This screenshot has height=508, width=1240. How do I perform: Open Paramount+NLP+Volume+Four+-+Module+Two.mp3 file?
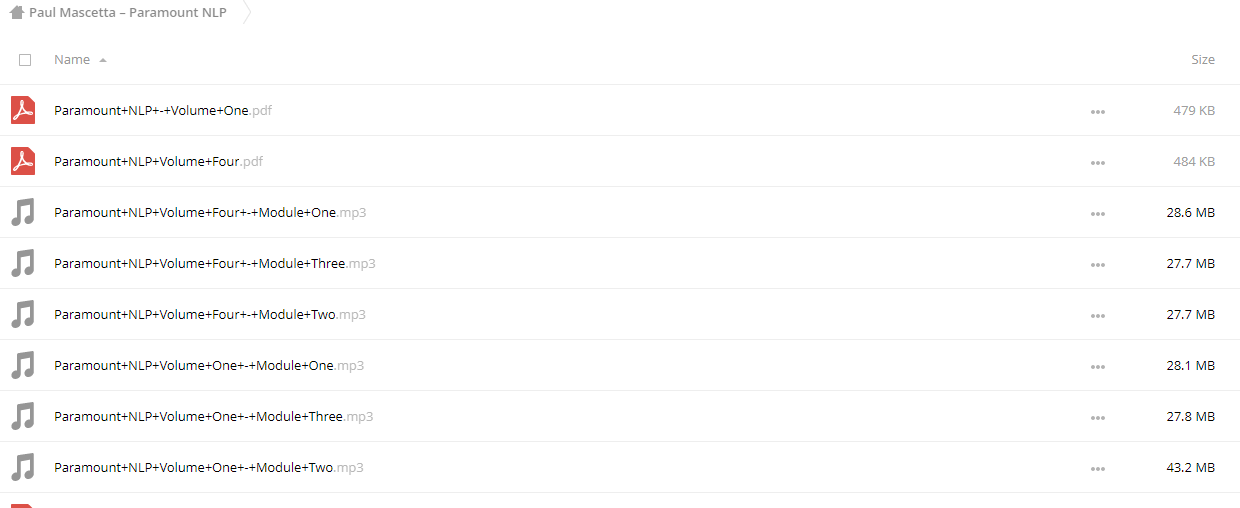(x=210, y=314)
